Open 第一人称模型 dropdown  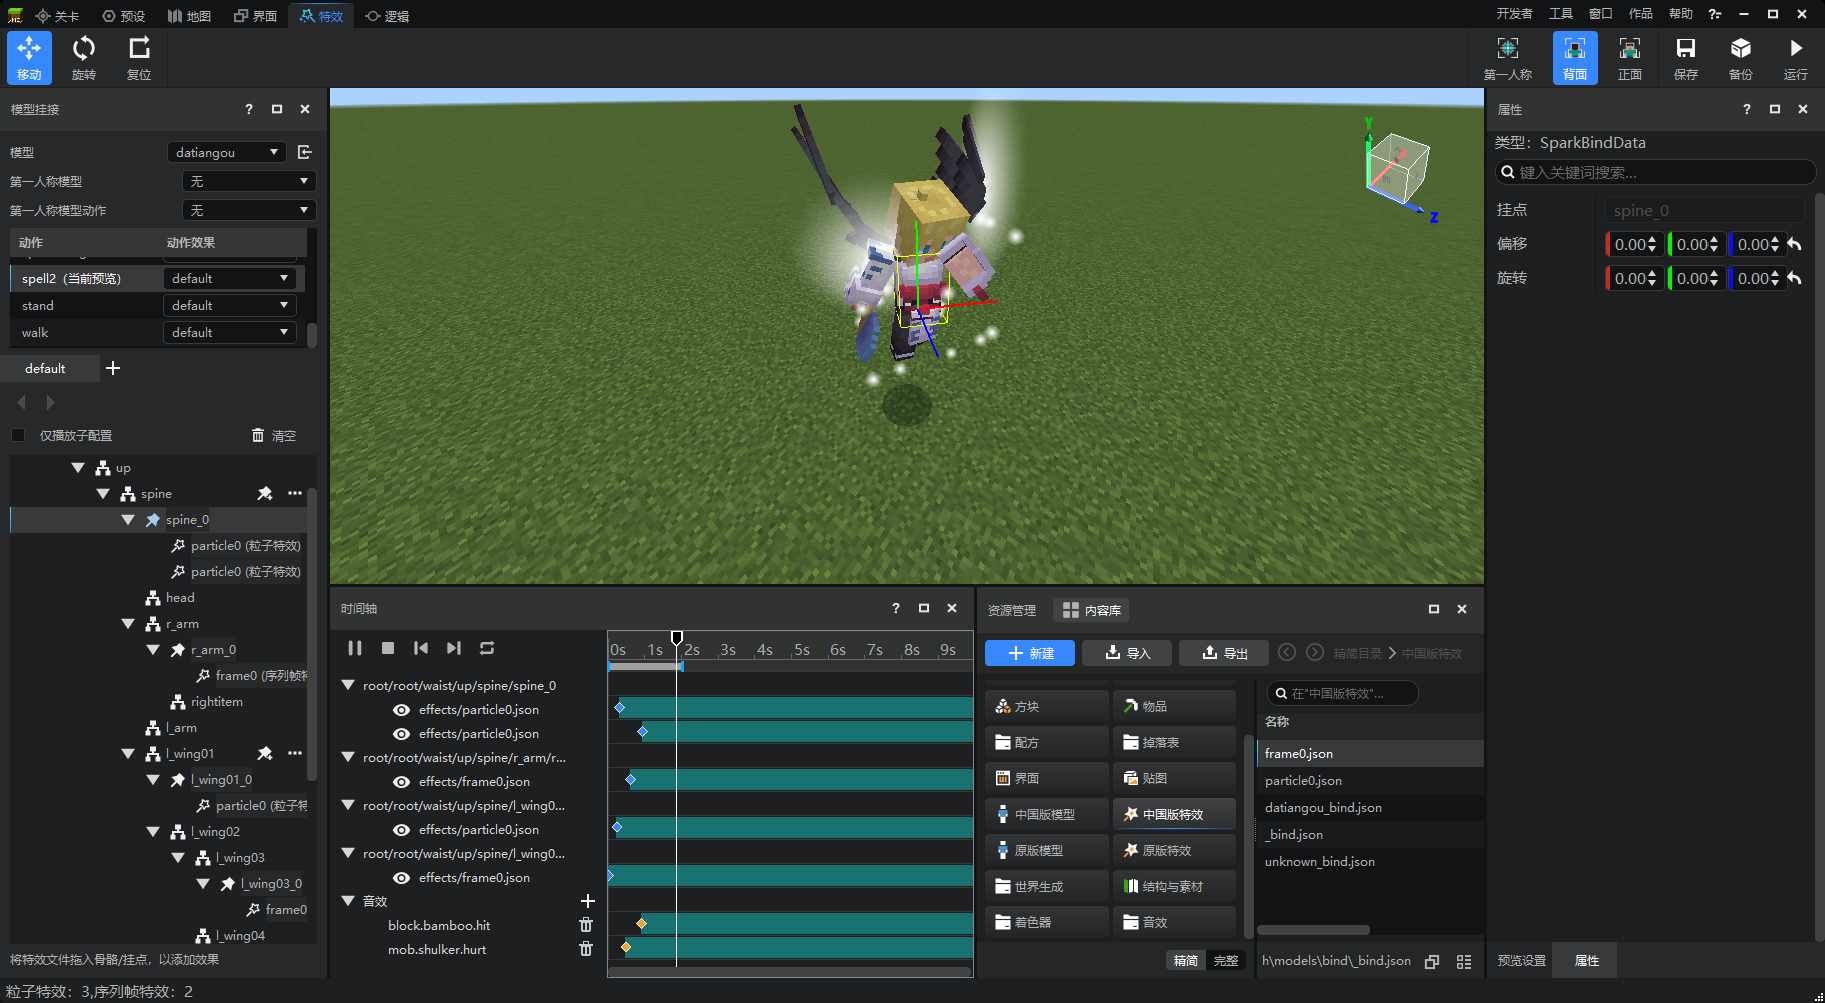click(x=249, y=181)
